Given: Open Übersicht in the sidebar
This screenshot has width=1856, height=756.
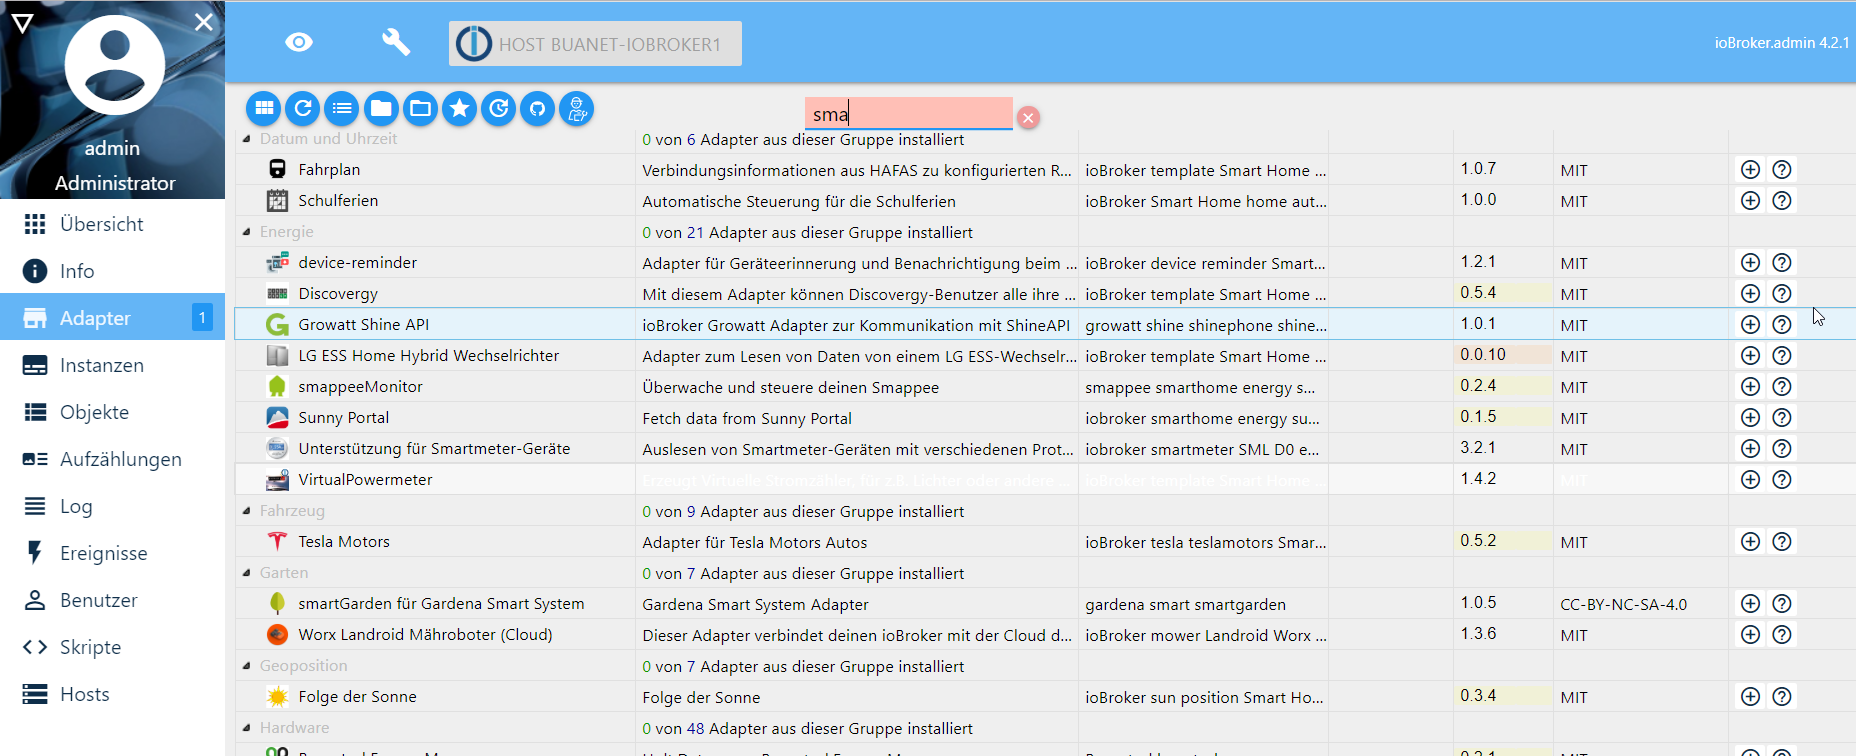Looking at the screenshot, I should coord(112,224).
